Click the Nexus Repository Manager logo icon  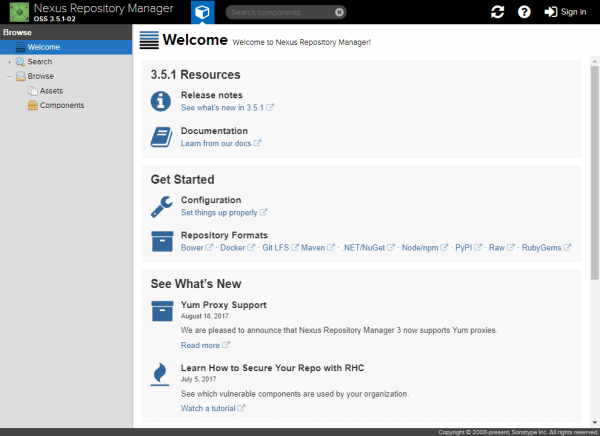pos(19,12)
